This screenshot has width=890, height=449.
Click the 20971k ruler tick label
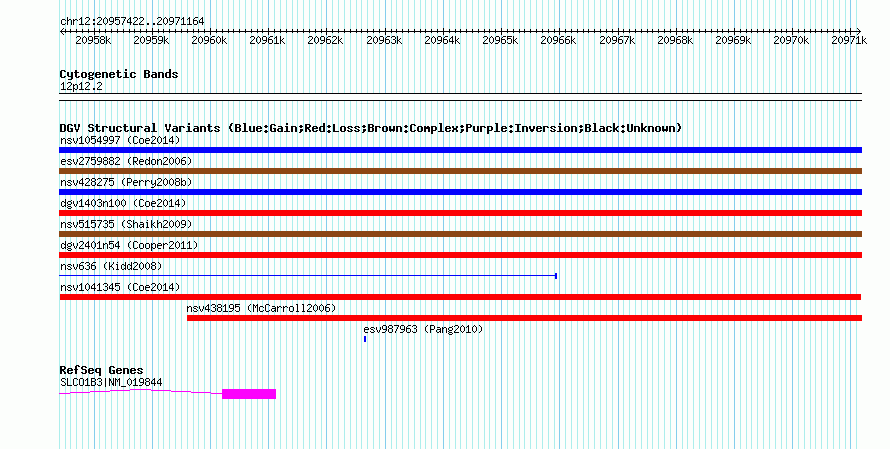tap(849, 40)
